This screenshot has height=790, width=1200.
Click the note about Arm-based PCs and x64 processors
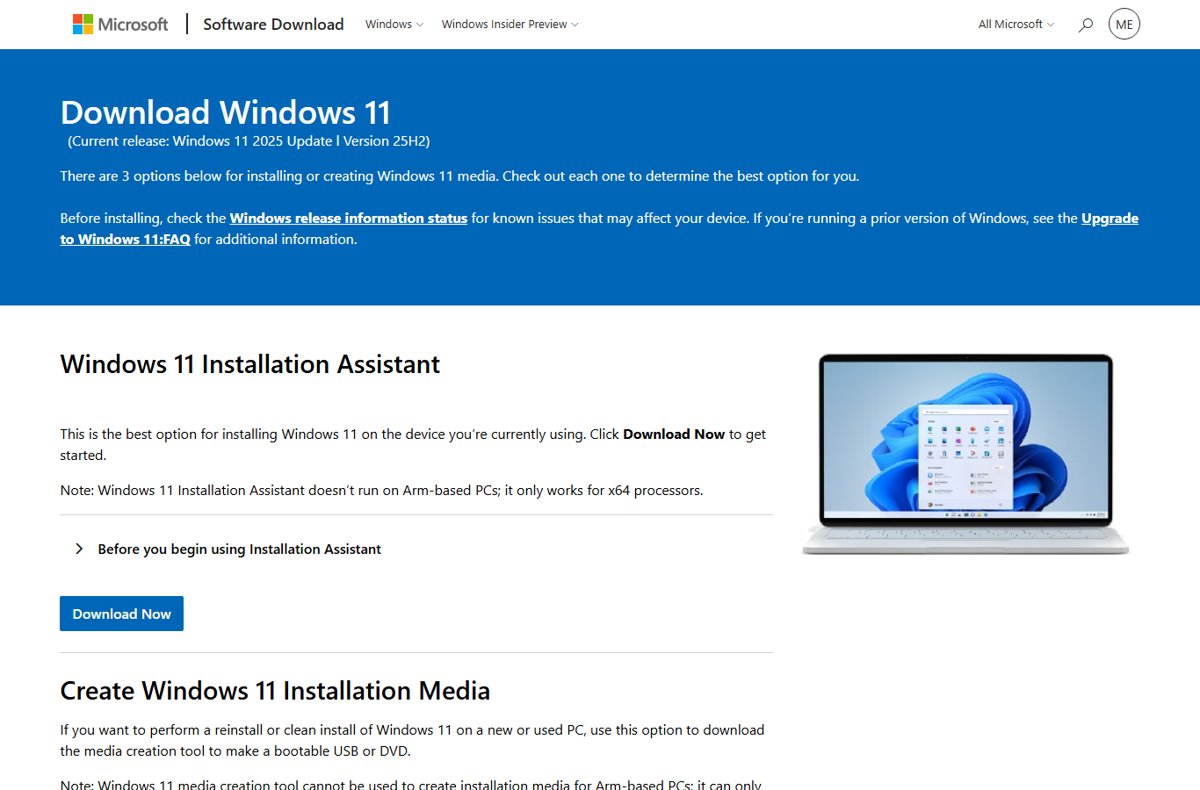click(382, 490)
